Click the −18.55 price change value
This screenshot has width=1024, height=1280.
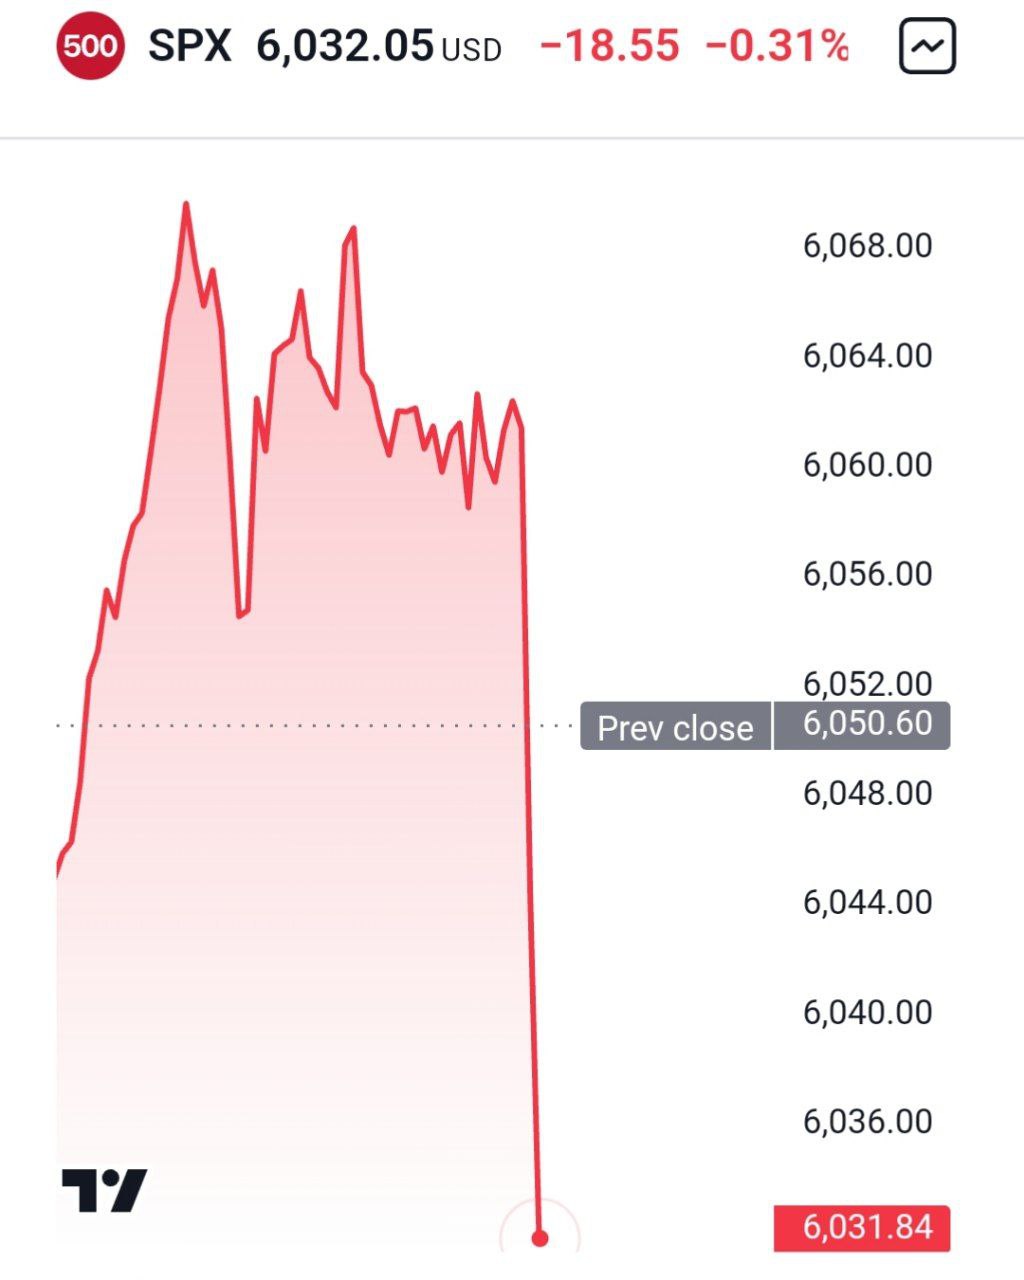[609, 46]
